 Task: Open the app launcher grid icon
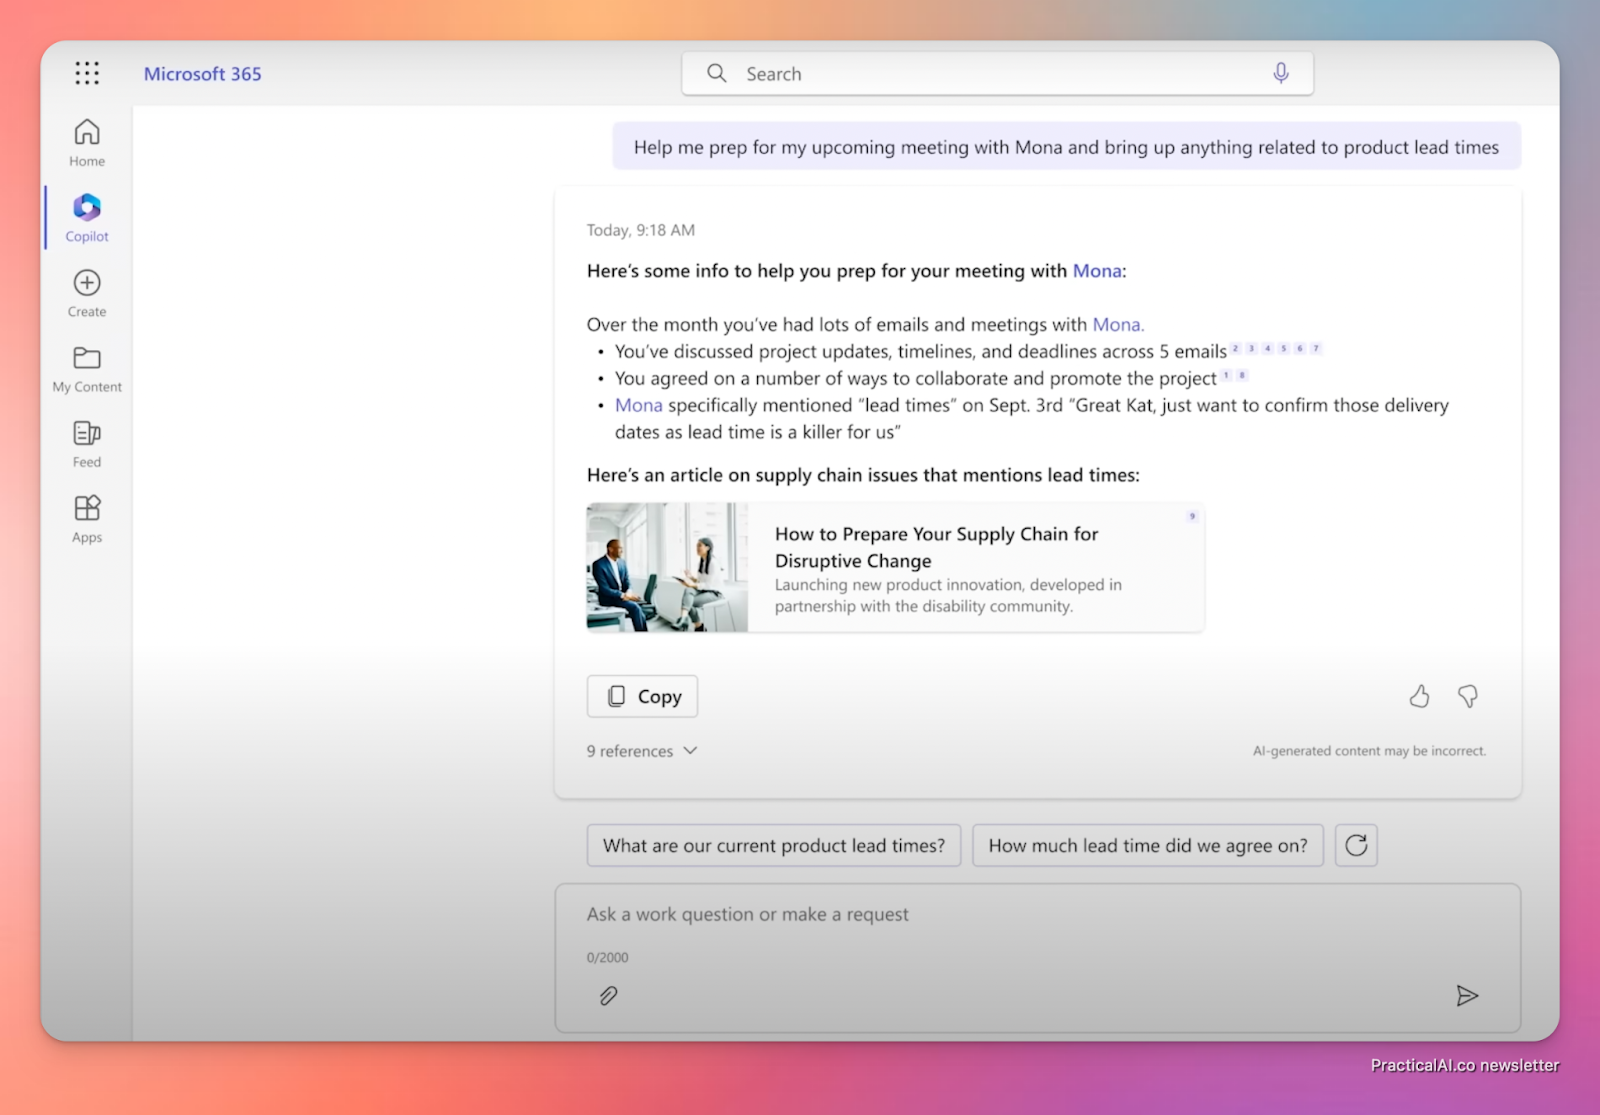pos(87,73)
